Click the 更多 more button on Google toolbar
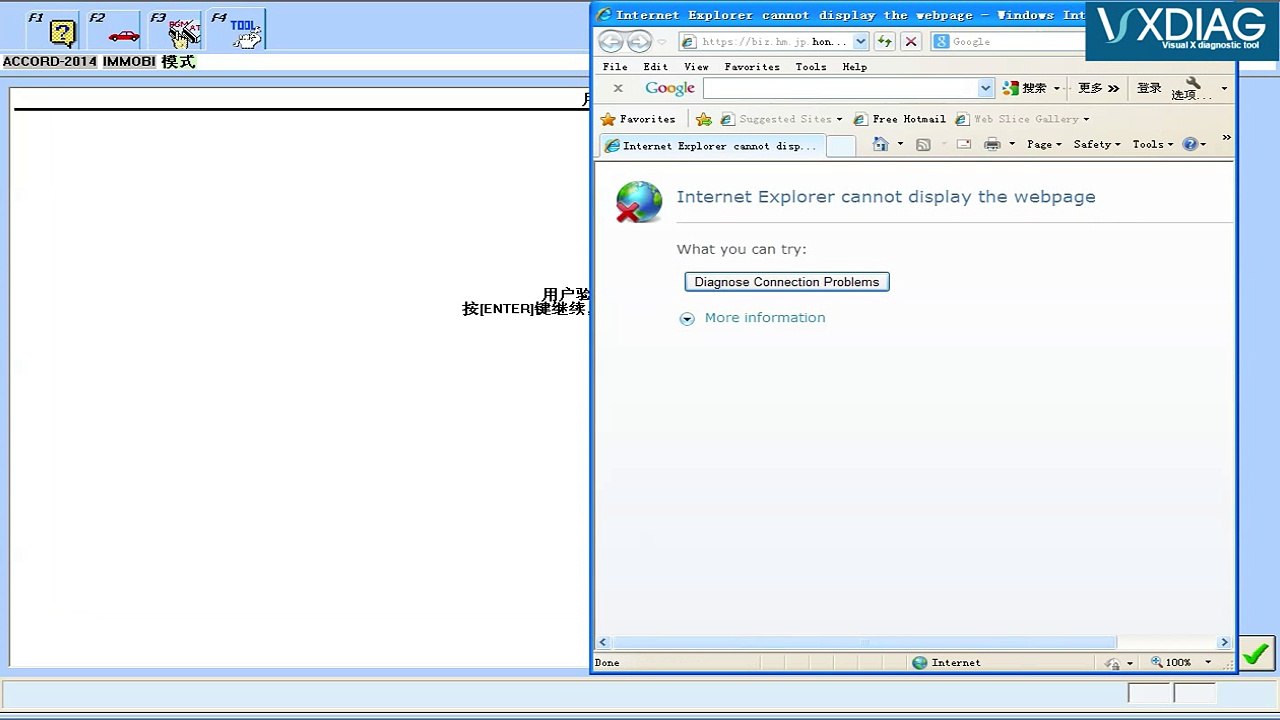Viewport: 1280px width, 720px height. coord(1098,88)
